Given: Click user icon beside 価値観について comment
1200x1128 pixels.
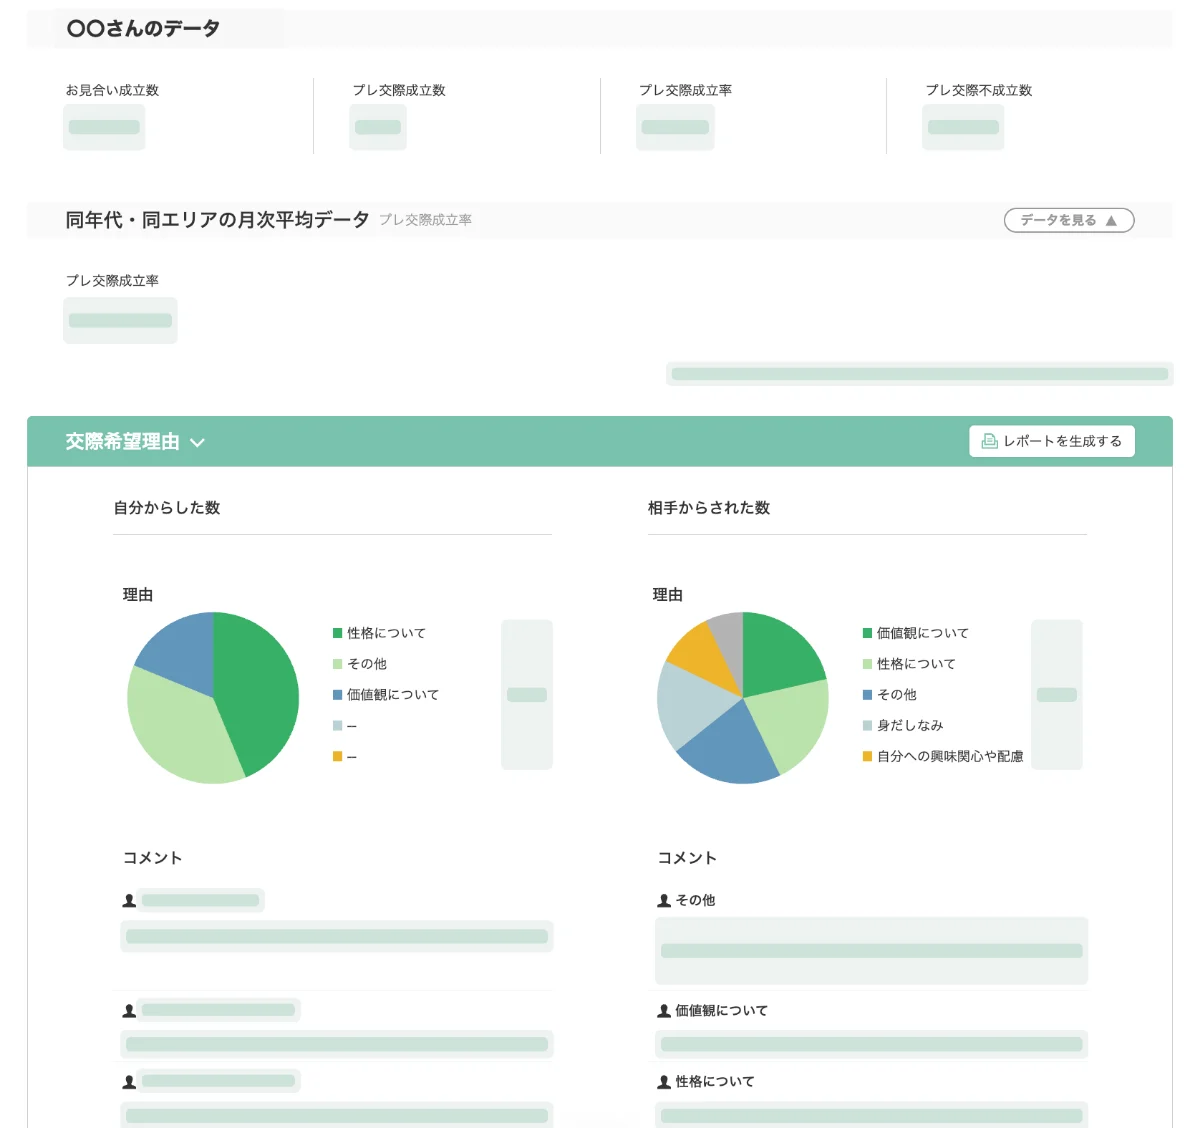Looking at the screenshot, I should 664,1011.
